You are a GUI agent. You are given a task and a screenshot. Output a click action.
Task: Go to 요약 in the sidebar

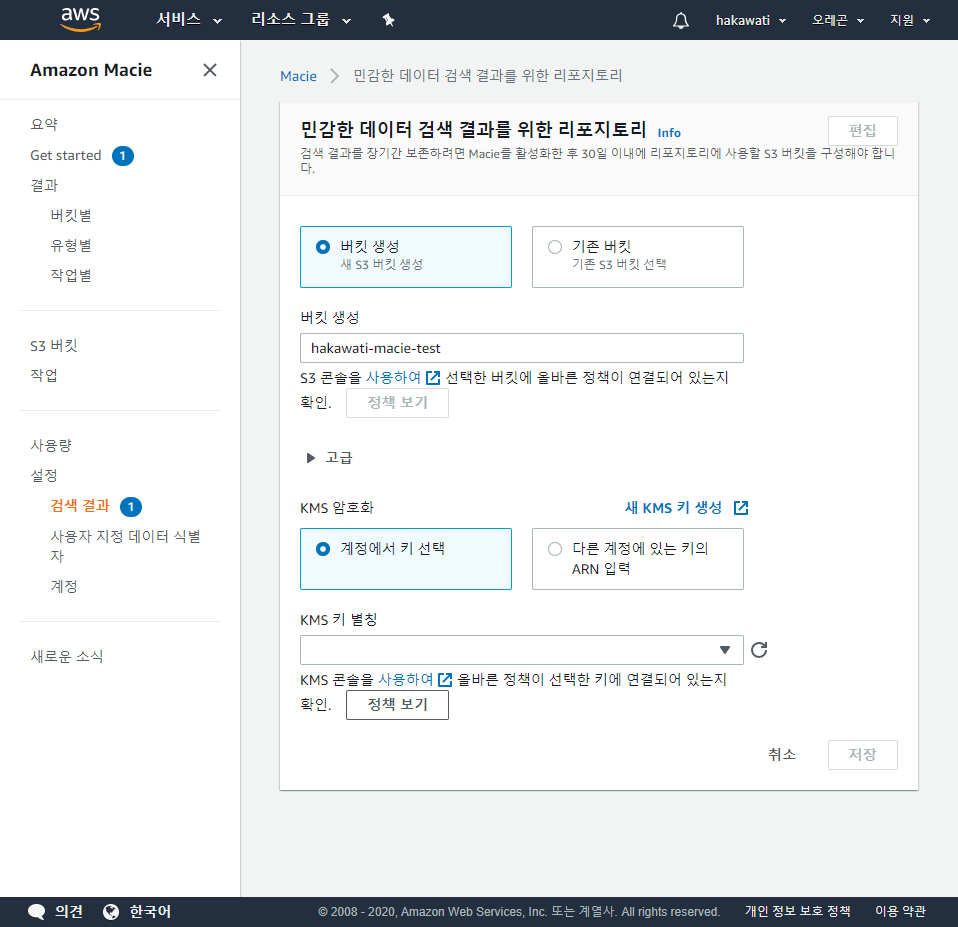pyautogui.click(x=44, y=125)
